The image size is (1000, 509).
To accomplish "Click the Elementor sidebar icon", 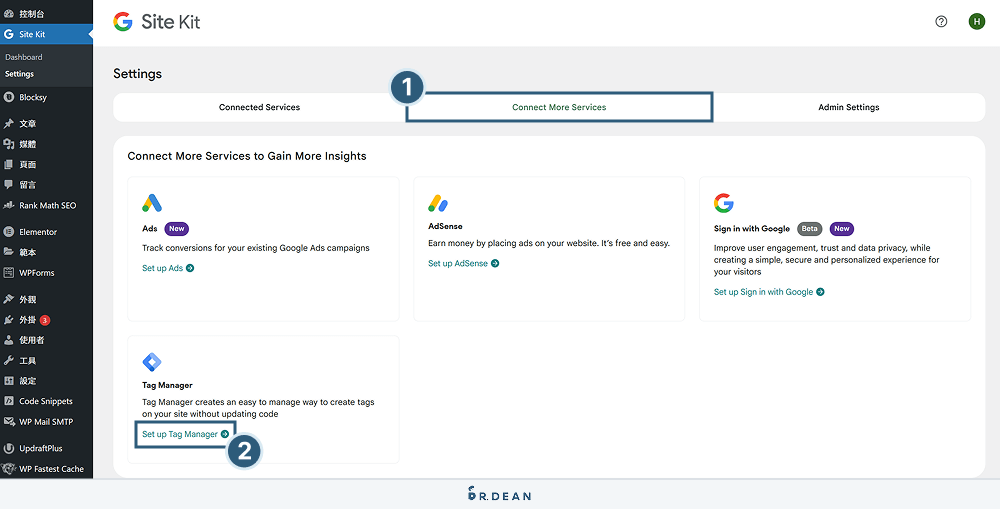I will [9, 232].
